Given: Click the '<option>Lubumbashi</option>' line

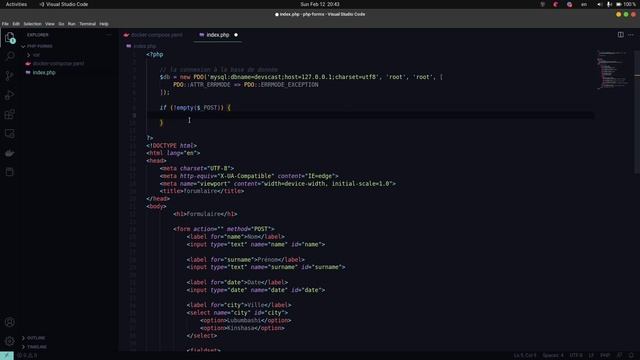Looking at the screenshot, I should [x=246, y=320].
